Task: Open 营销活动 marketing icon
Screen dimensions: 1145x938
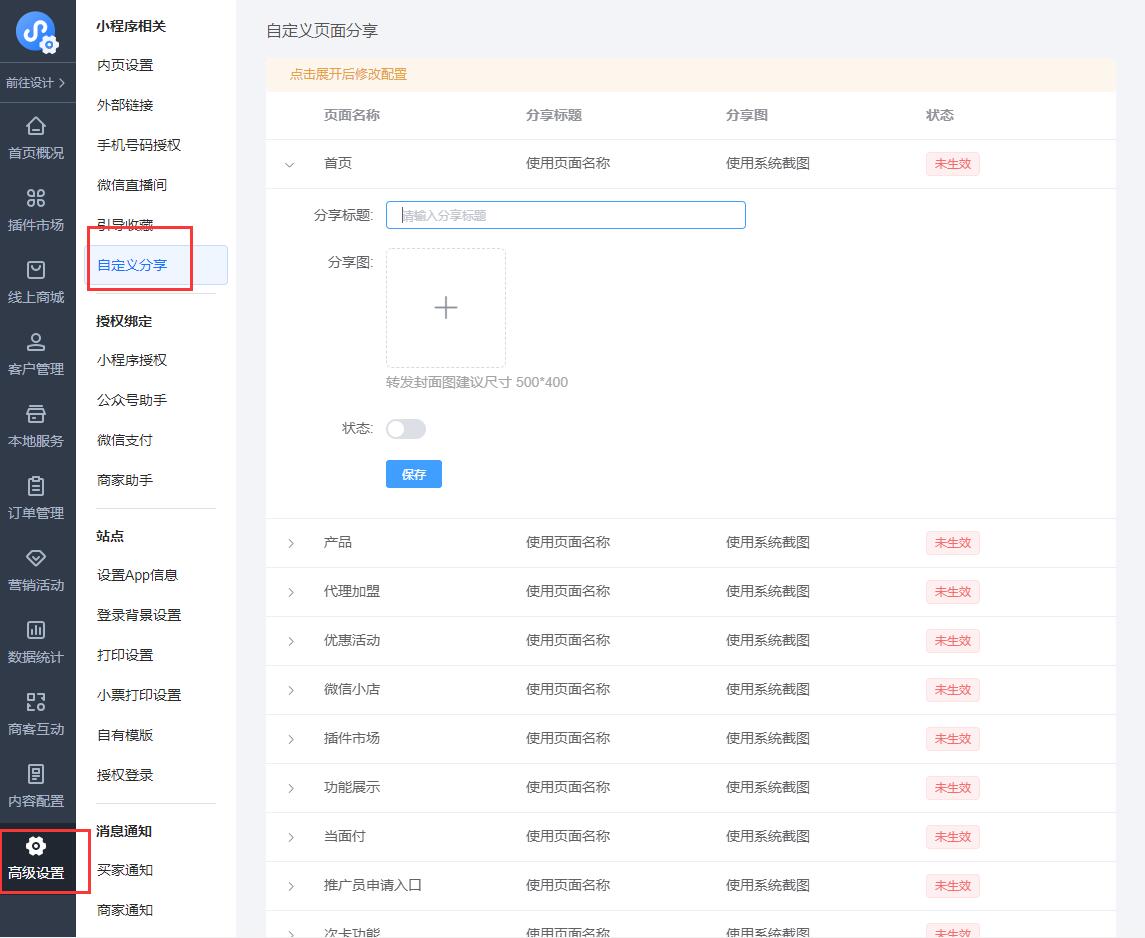Action: coord(36,558)
